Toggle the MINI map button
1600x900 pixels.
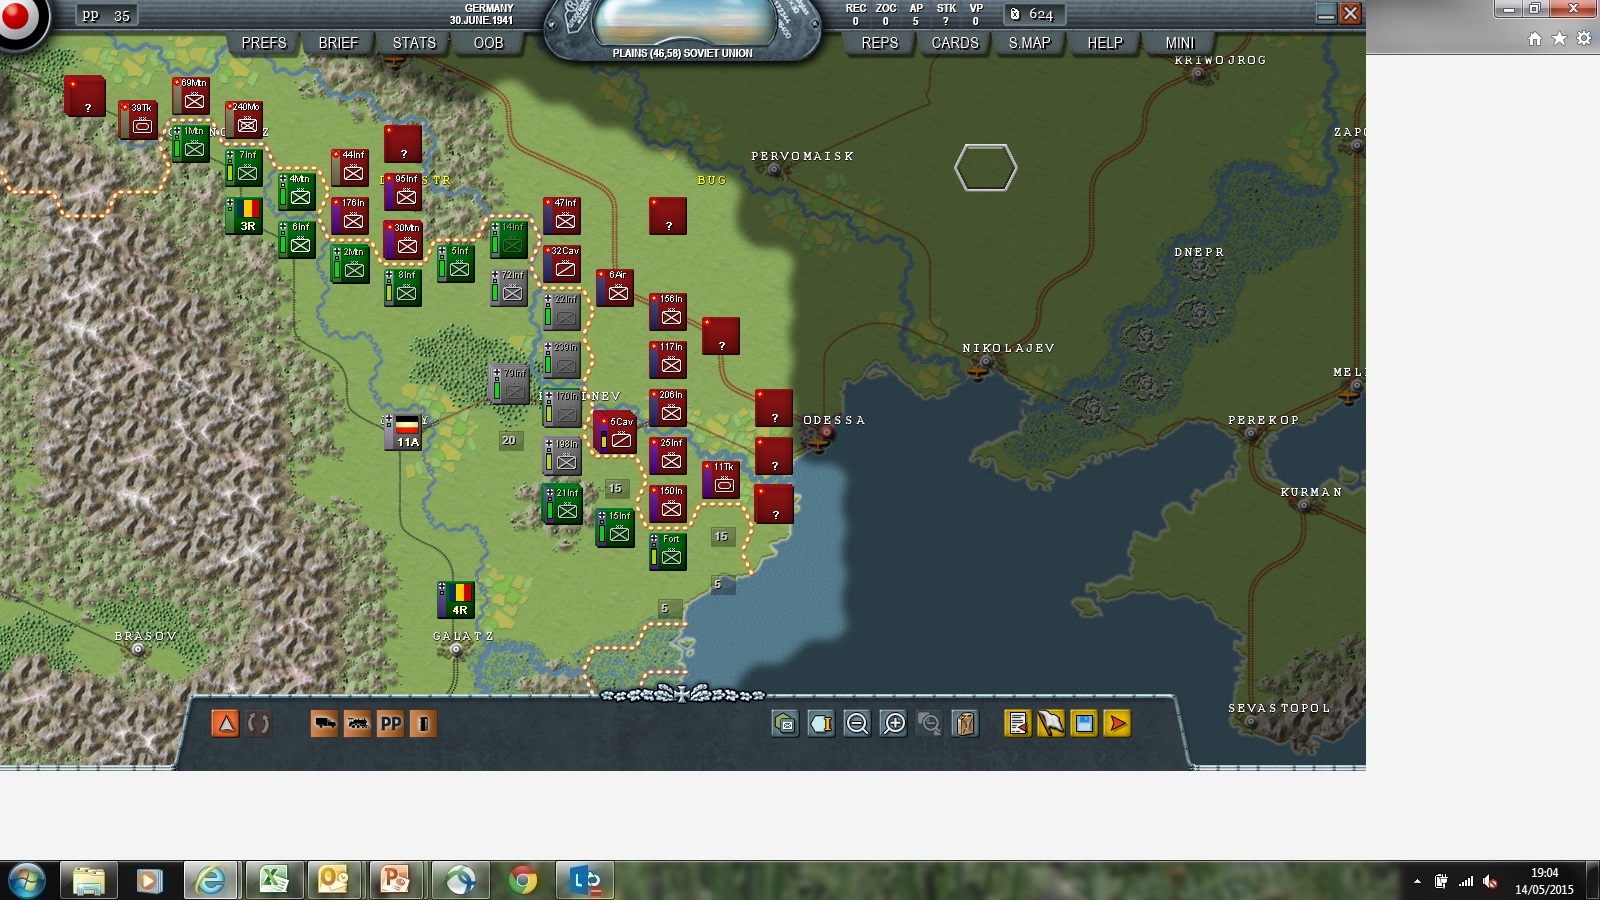click(1180, 43)
